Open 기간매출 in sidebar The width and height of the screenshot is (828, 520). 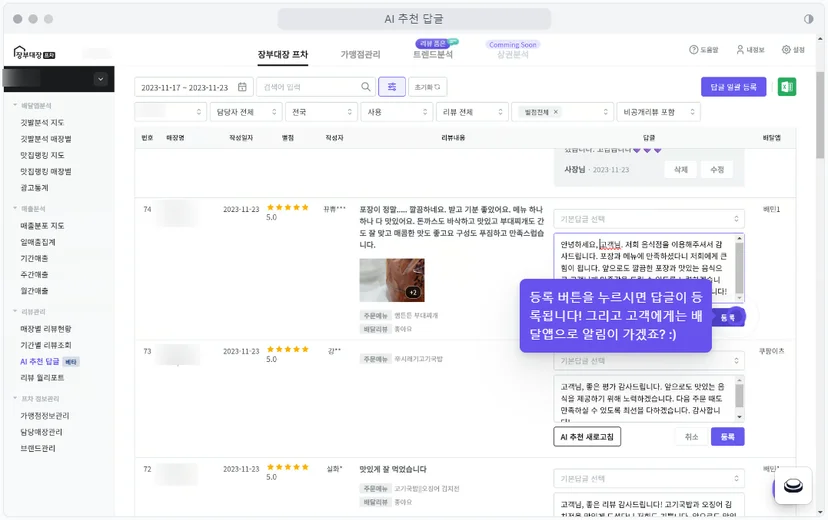[34, 258]
